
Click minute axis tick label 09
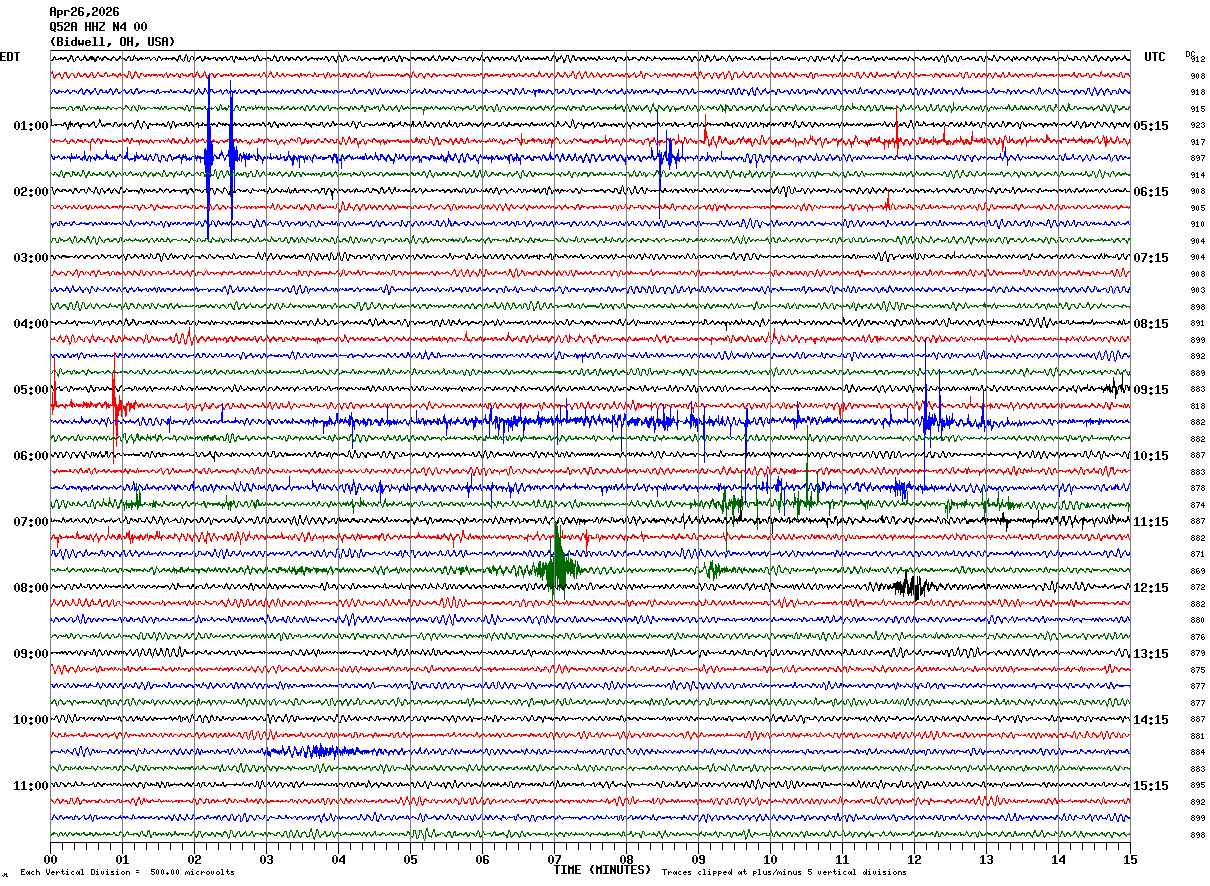click(x=698, y=859)
